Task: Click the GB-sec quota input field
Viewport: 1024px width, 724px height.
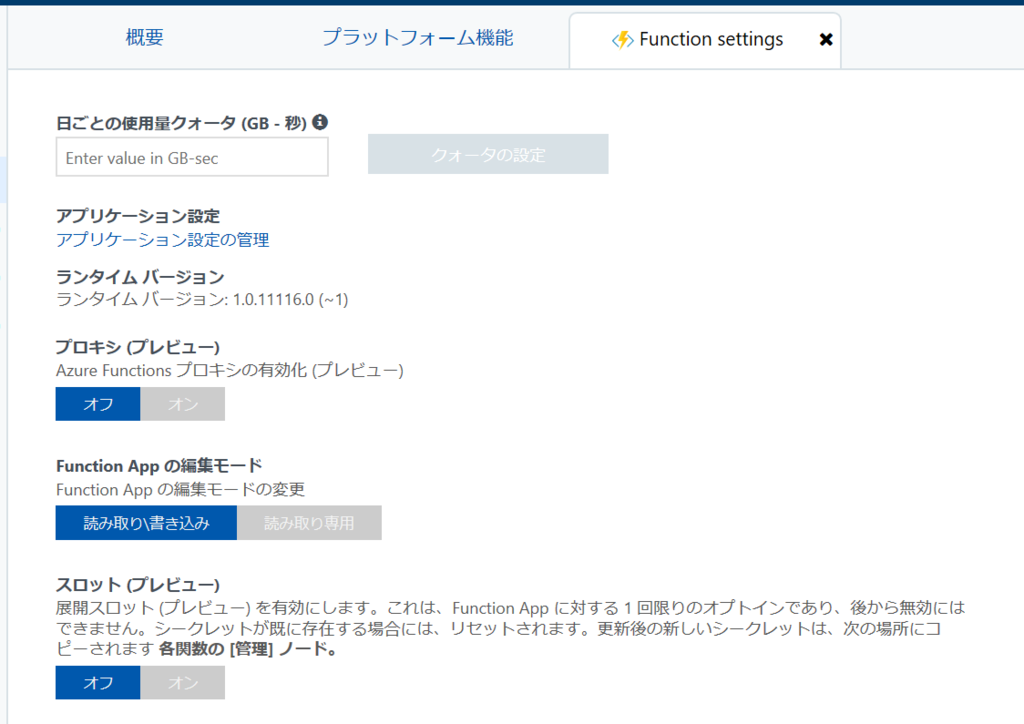Action: 192,157
